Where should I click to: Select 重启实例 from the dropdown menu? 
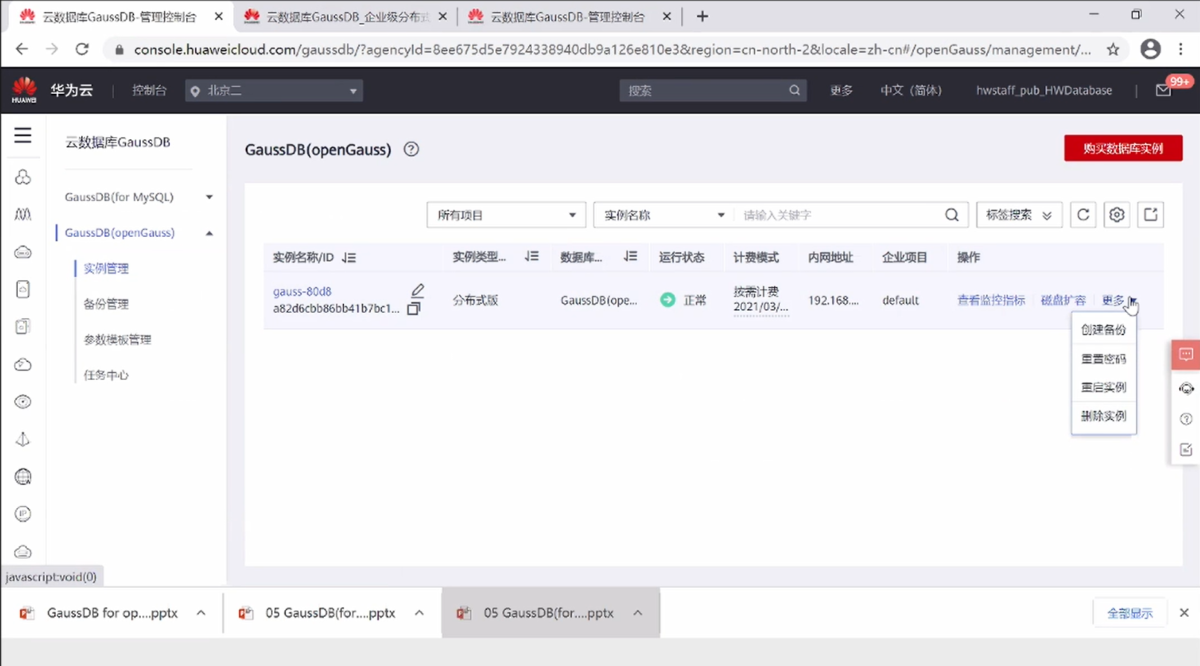(1103, 387)
